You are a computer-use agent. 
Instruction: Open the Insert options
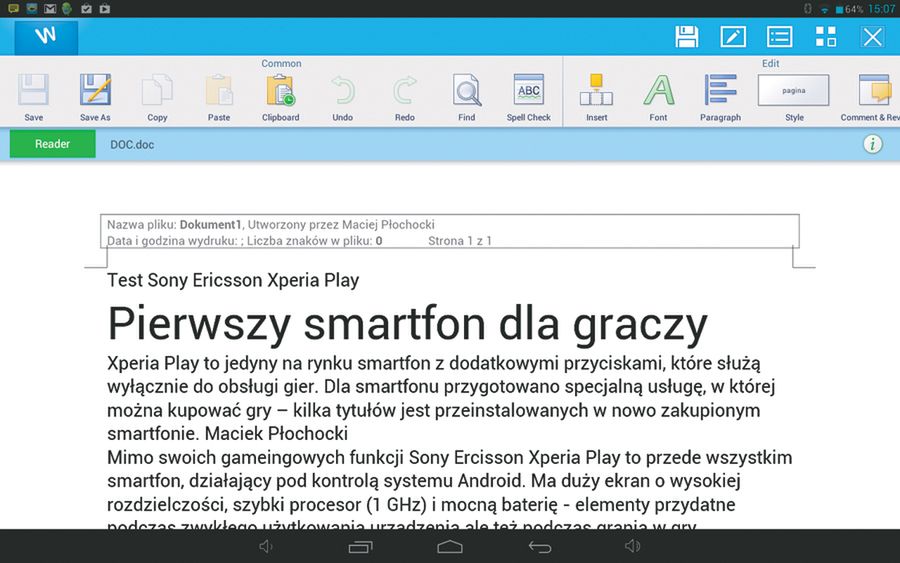[596, 98]
